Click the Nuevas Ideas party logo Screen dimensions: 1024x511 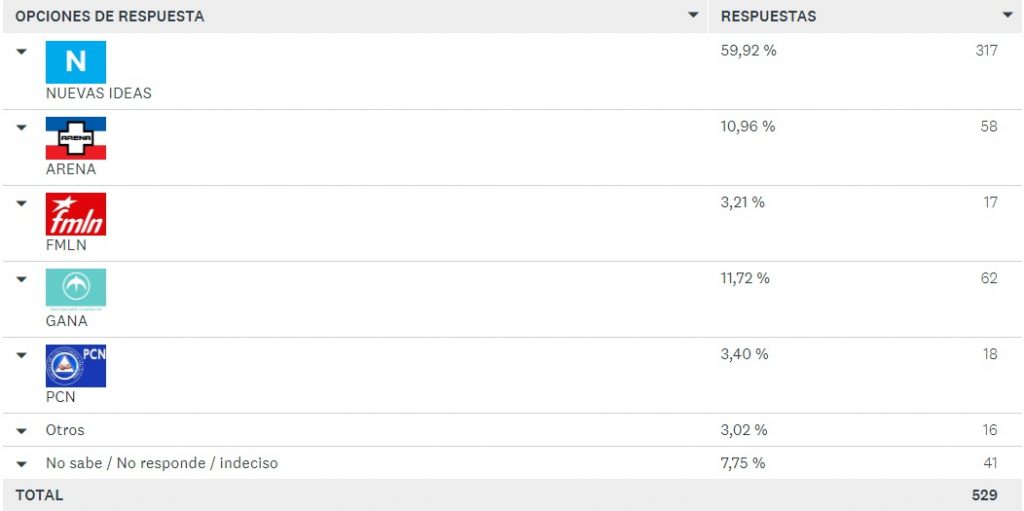(x=76, y=62)
